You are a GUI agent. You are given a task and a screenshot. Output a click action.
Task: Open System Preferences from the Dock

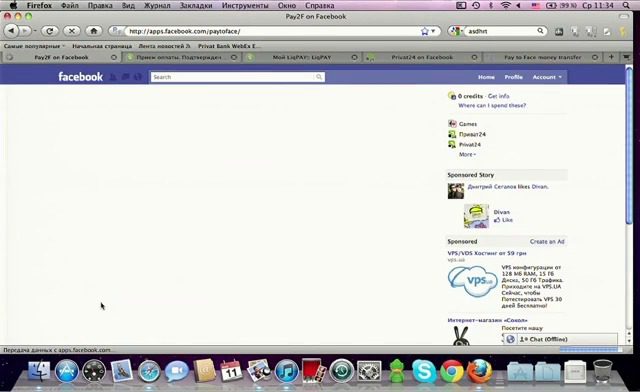point(369,371)
